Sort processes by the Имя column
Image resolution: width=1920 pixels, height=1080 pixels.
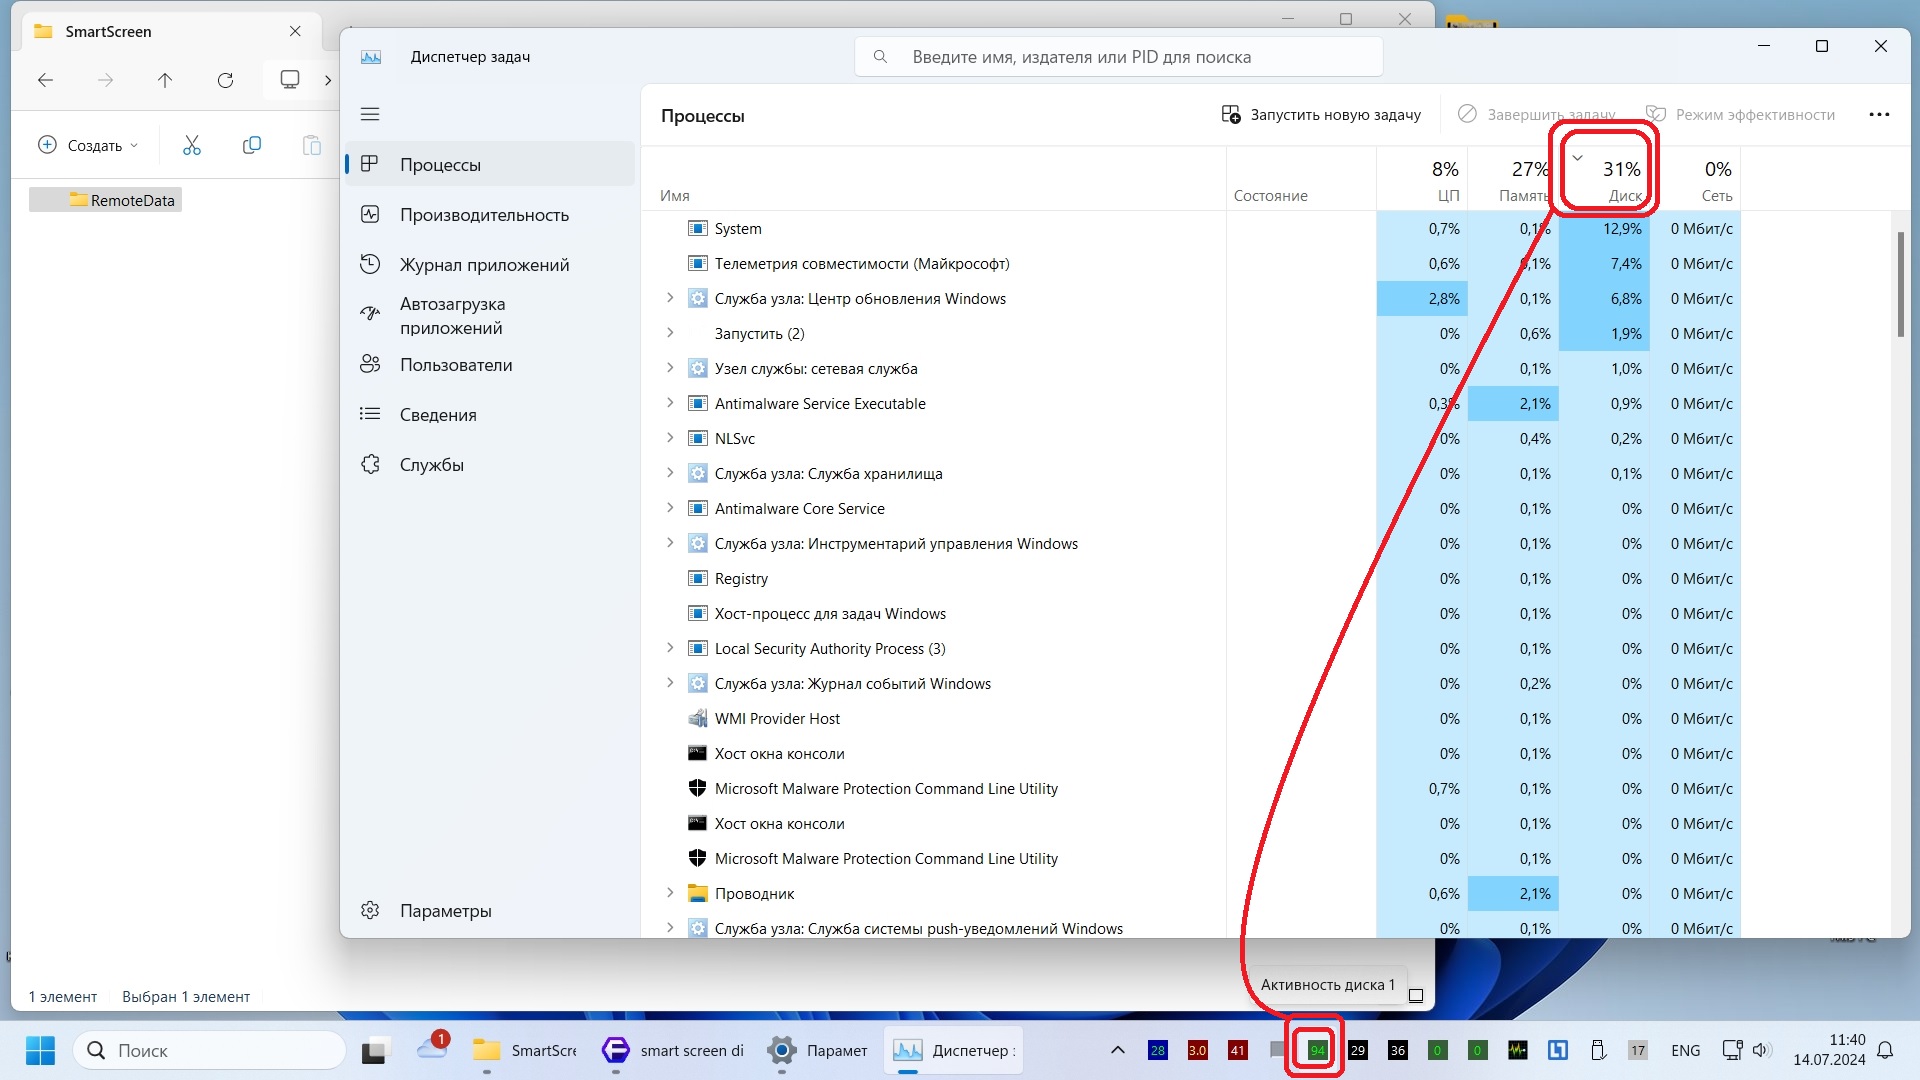click(x=675, y=196)
